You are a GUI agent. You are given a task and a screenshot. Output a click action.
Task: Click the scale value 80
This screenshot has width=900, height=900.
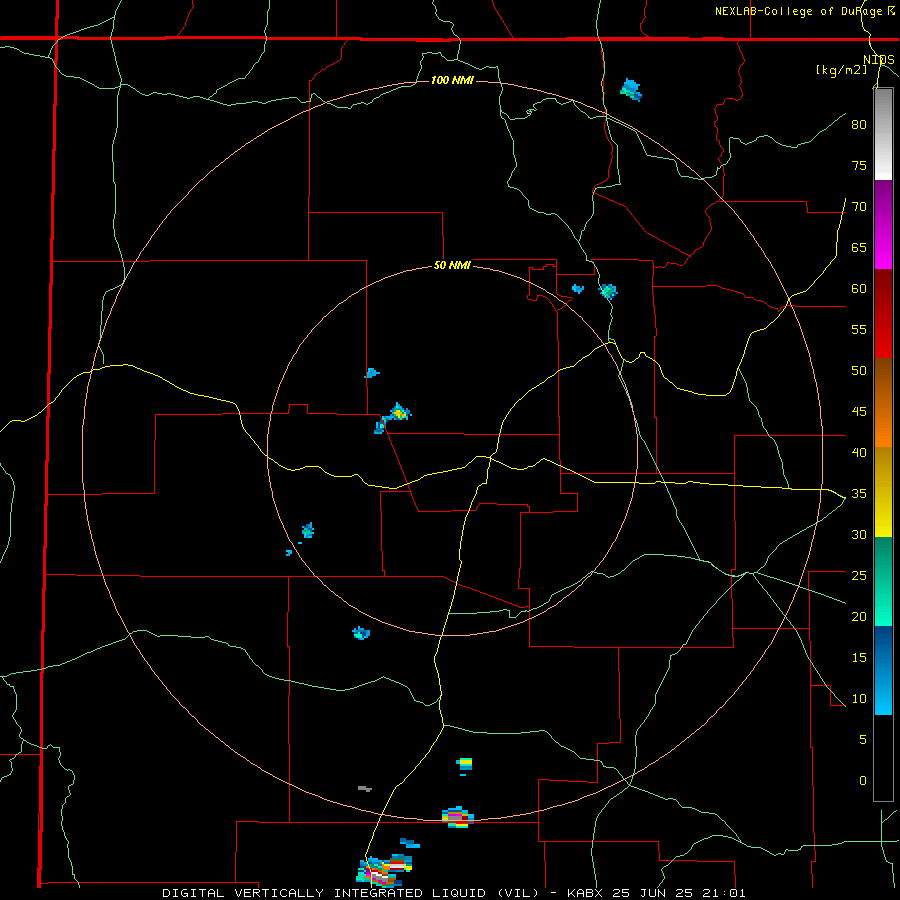click(x=859, y=125)
